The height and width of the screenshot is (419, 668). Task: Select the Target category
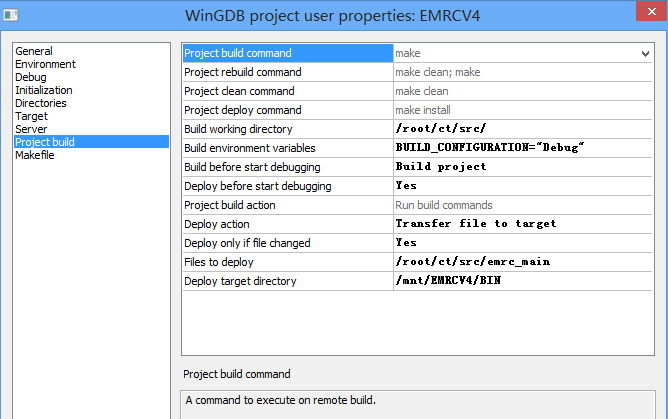[32, 116]
